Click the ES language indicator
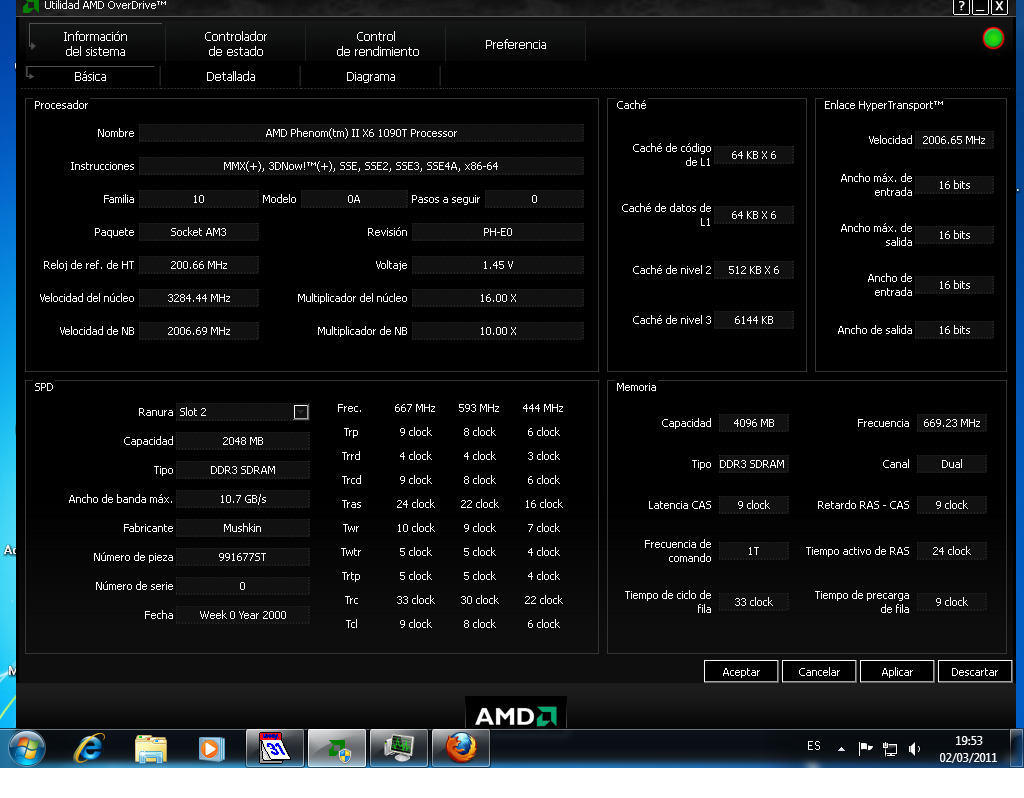This screenshot has width=1024, height=798. tap(814, 746)
